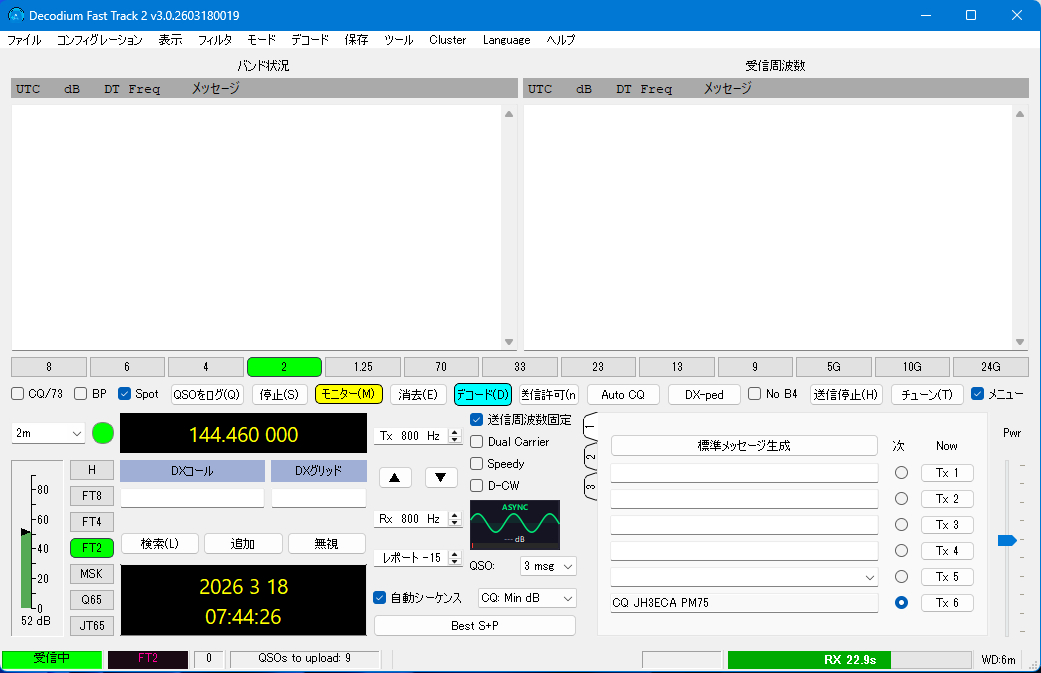Open the 2m band dropdown
Viewport: 1041px width, 673px height.
pyautogui.click(x=48, y=434)
